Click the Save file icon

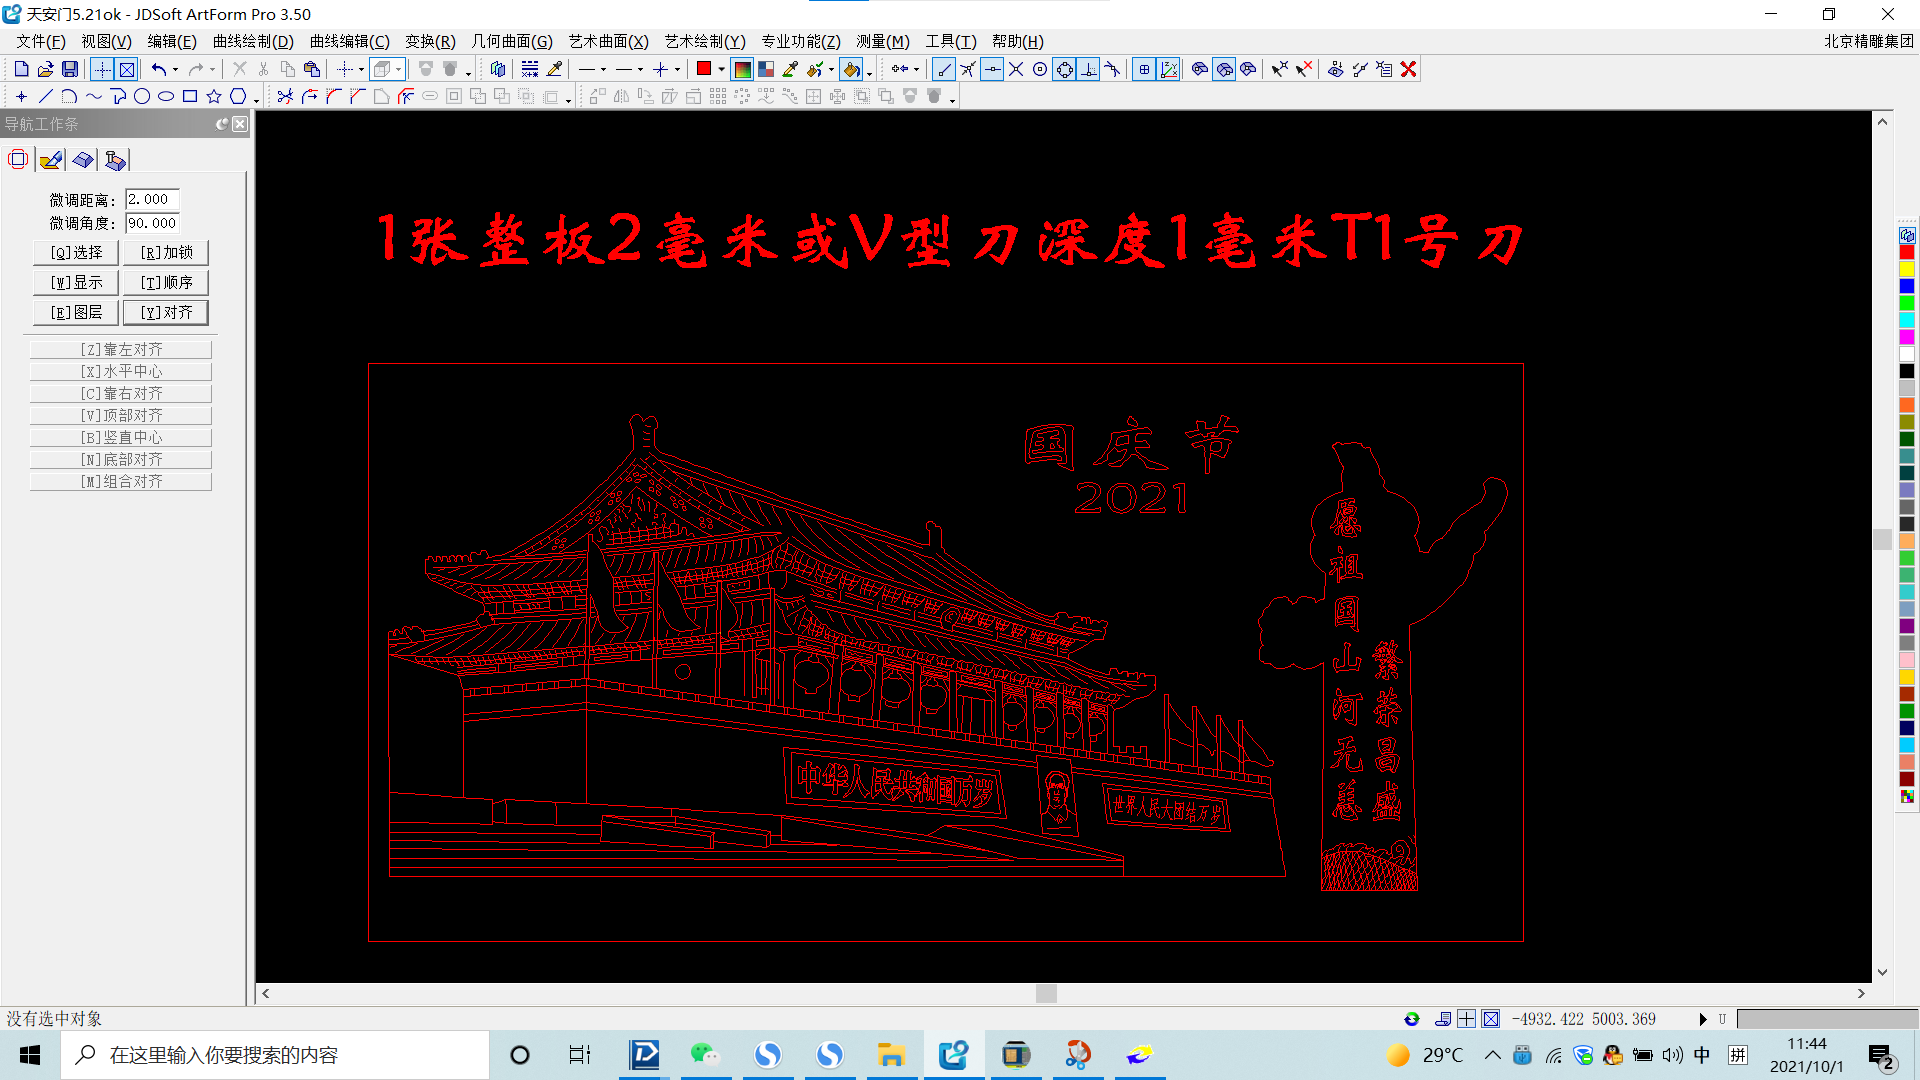click(70, 69)
